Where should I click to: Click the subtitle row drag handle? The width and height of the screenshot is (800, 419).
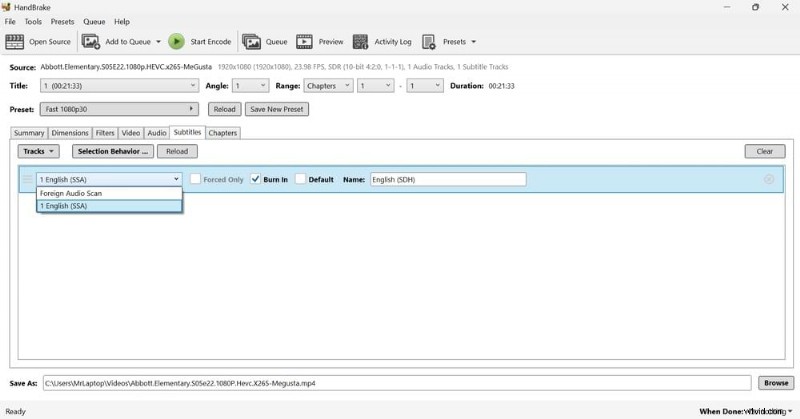27,179
